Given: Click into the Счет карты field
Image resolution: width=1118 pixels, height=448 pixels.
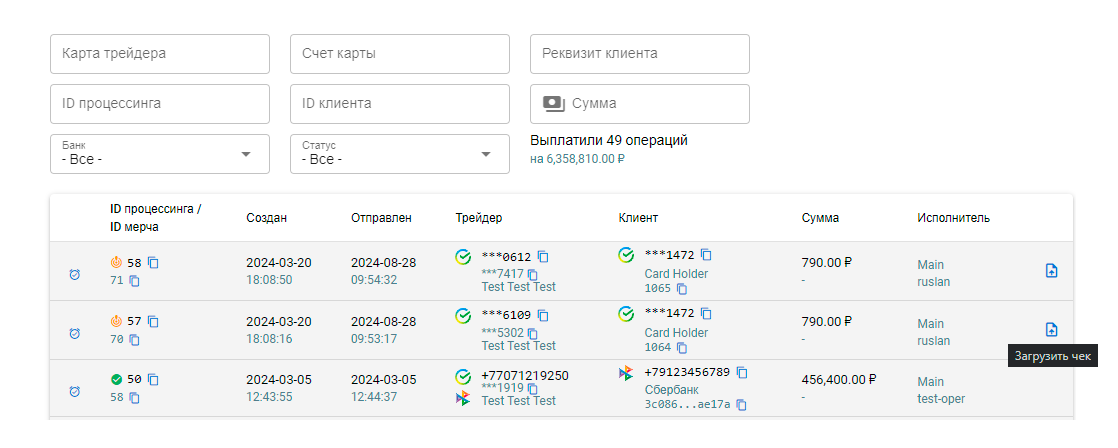Looking at the screenshot, I should [x=400, y=54].
